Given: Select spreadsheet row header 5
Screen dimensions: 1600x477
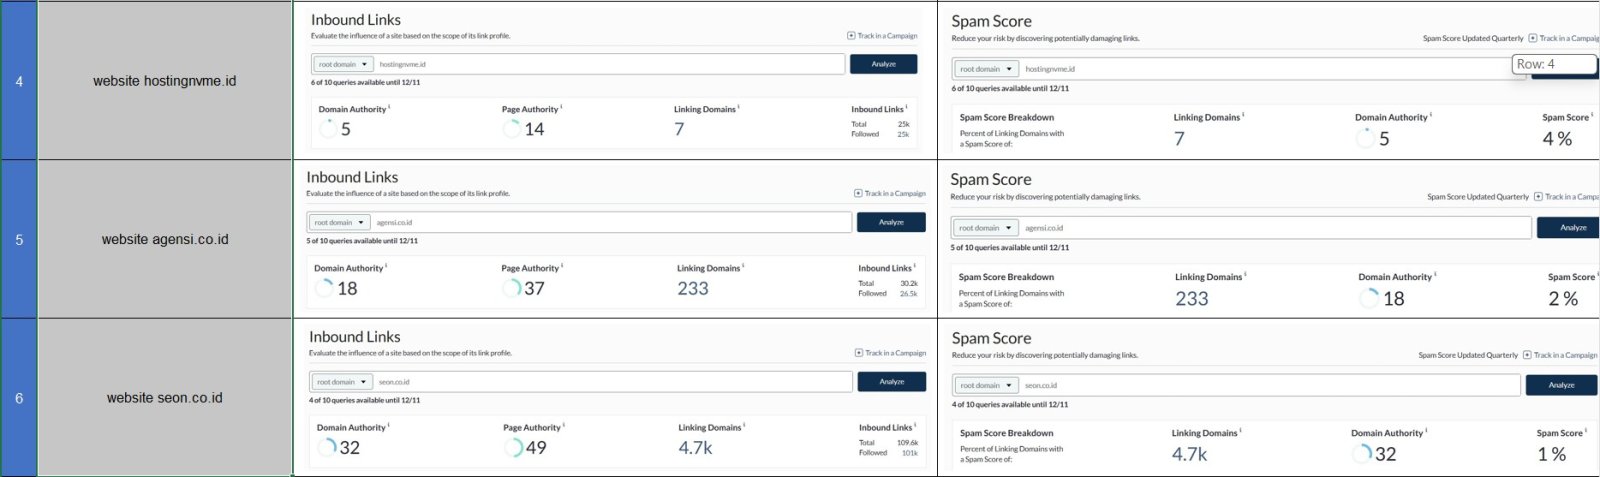Looking at the screenshot, I should coord(19,239).
